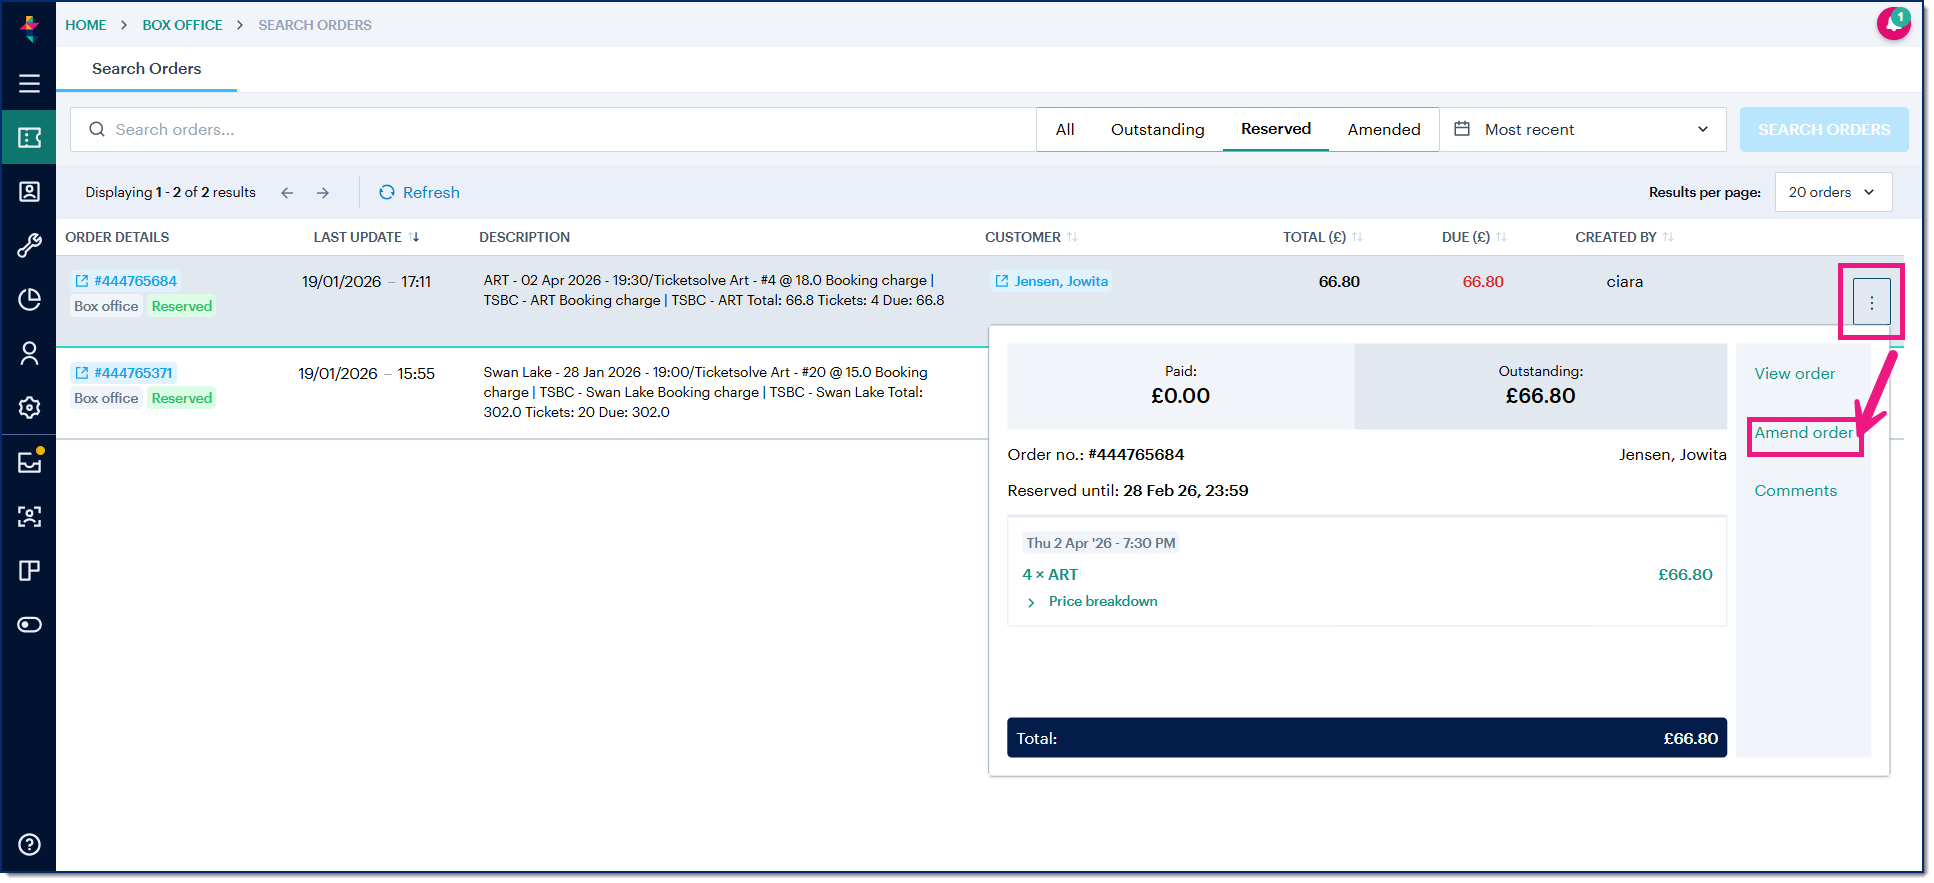Image resolution: width=1934 pixels, height=883 pixels.
Task: Open the inbox icon with notification dot
Action: tap(29, 461)
